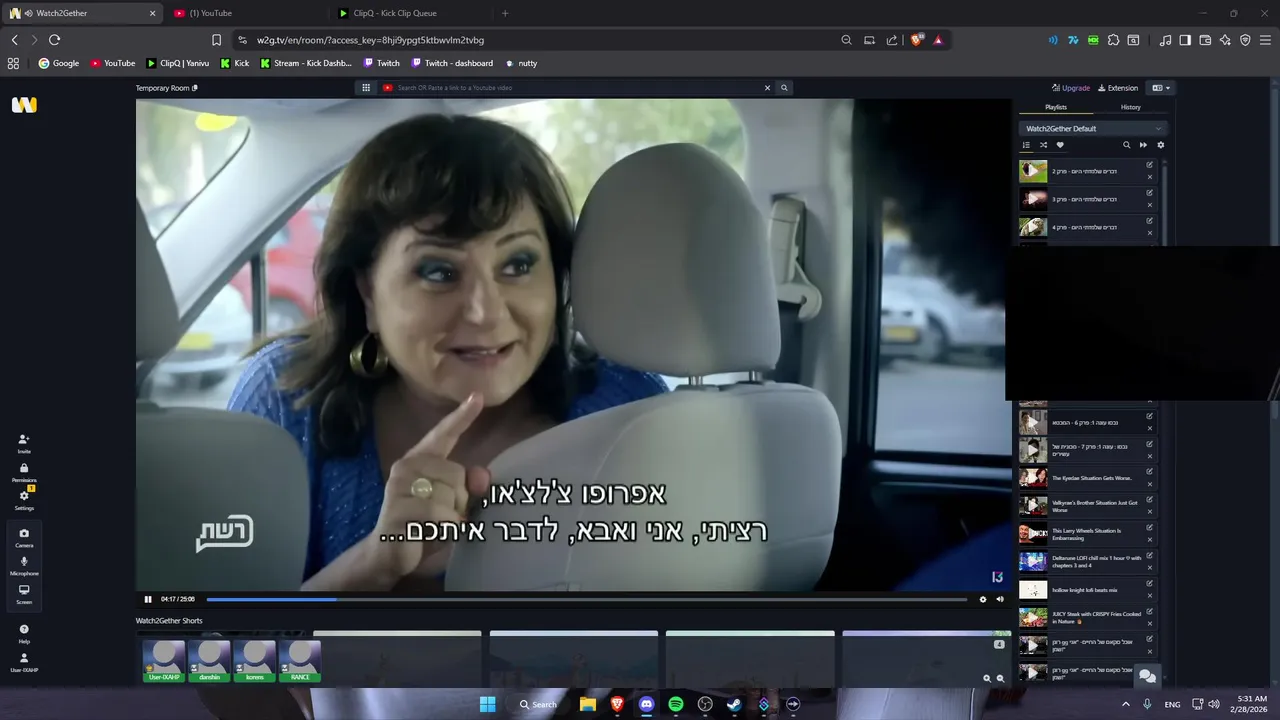Click the Upgrade link
Image resolution: width=1280 pixels, height=720 pixels.
pyautogui.click(x=1071, y=88)
